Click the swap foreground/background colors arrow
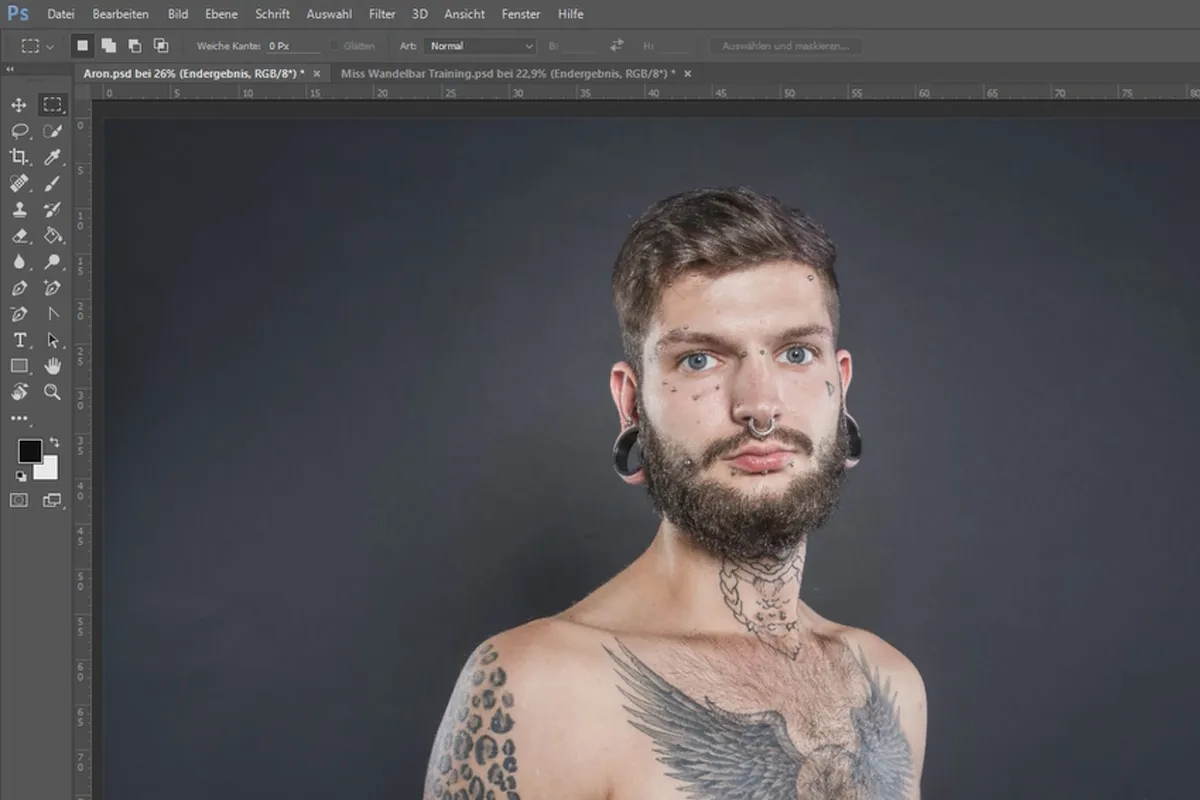The width and height of the screenshot is (1200, 800). click(54, 441)
